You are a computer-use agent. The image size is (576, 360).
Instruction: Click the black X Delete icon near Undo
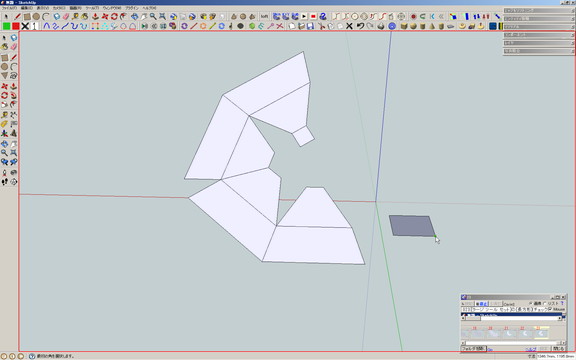[x=349, y=26]
